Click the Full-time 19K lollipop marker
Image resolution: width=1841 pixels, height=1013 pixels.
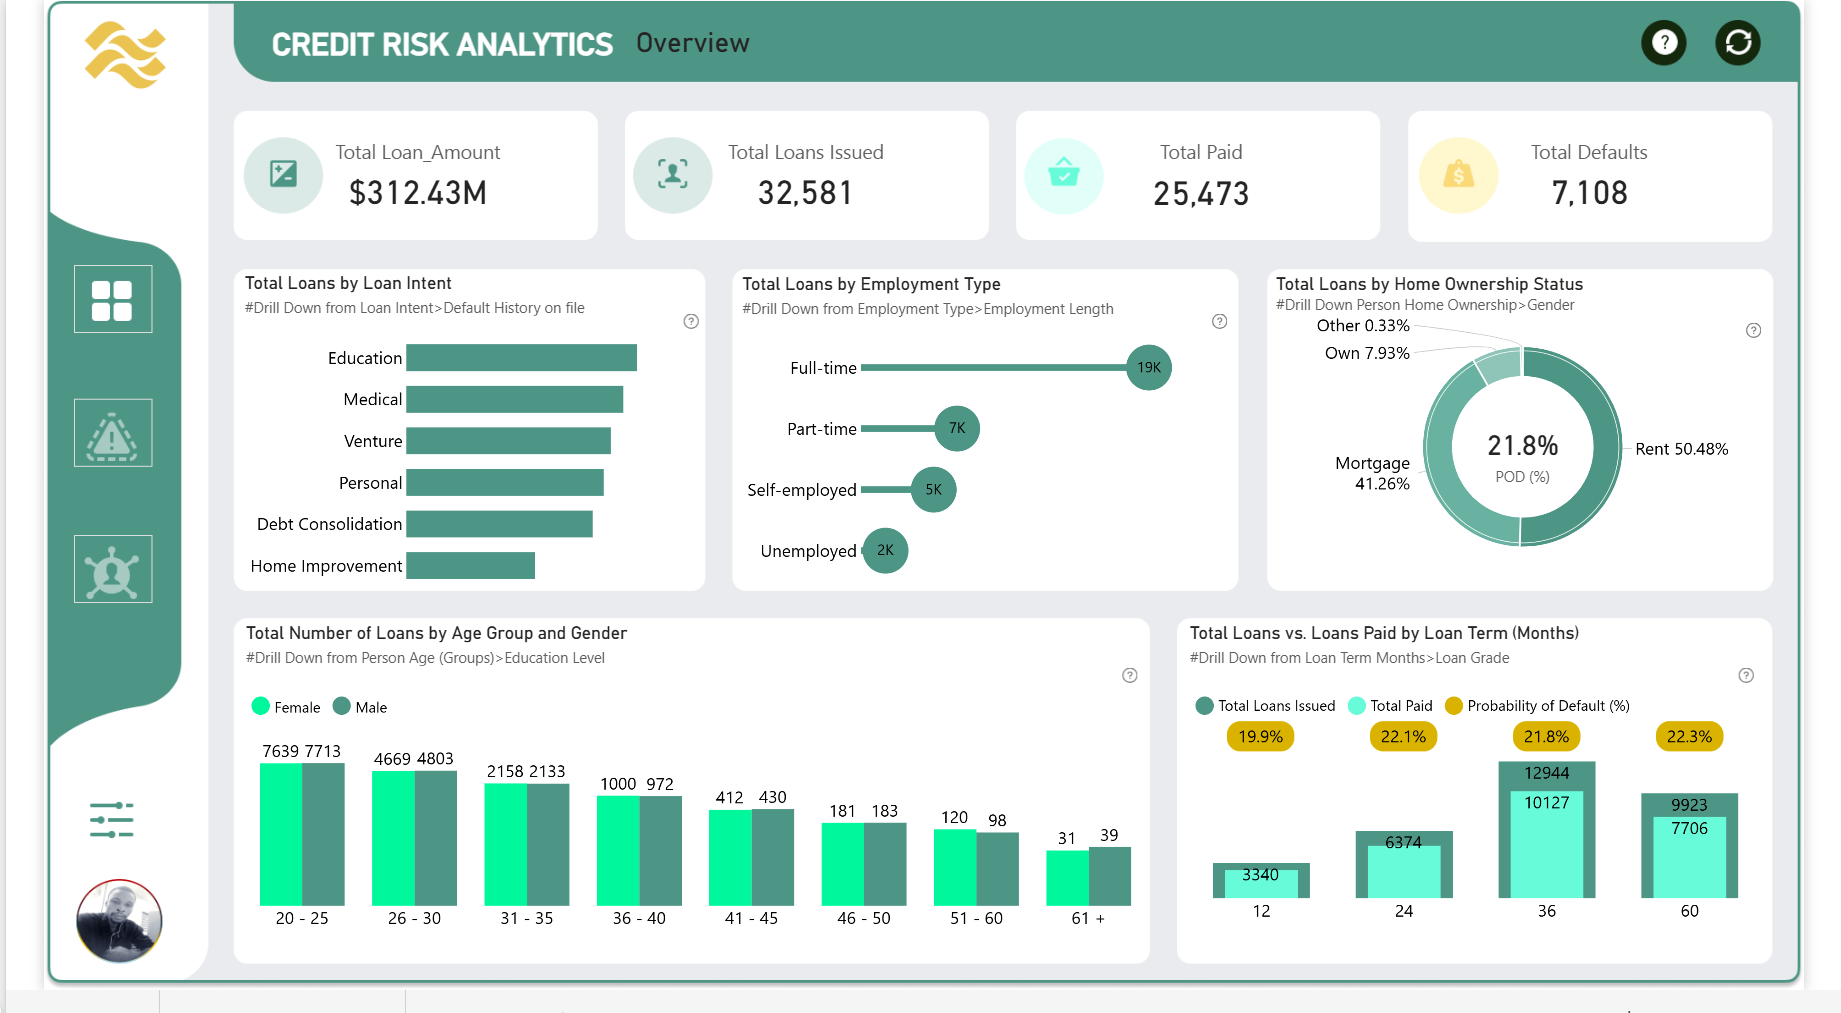(x=1148, y=368)
